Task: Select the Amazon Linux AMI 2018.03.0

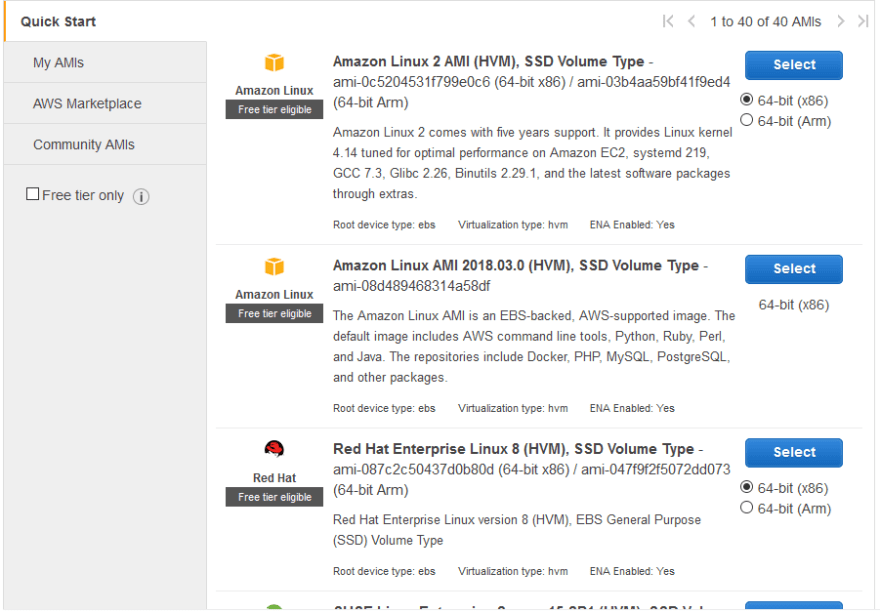Action: coord(794,269)
